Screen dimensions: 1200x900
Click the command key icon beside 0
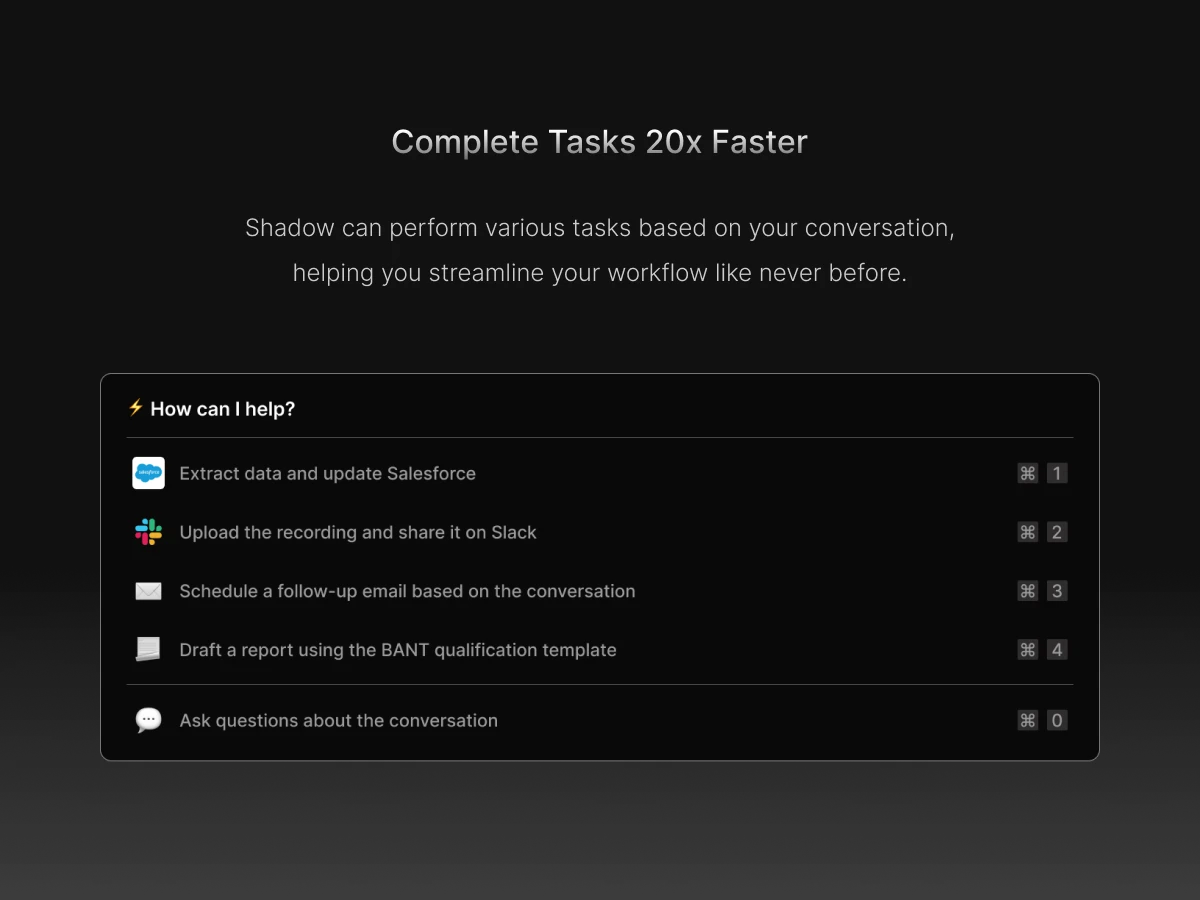pos(1028,720)
